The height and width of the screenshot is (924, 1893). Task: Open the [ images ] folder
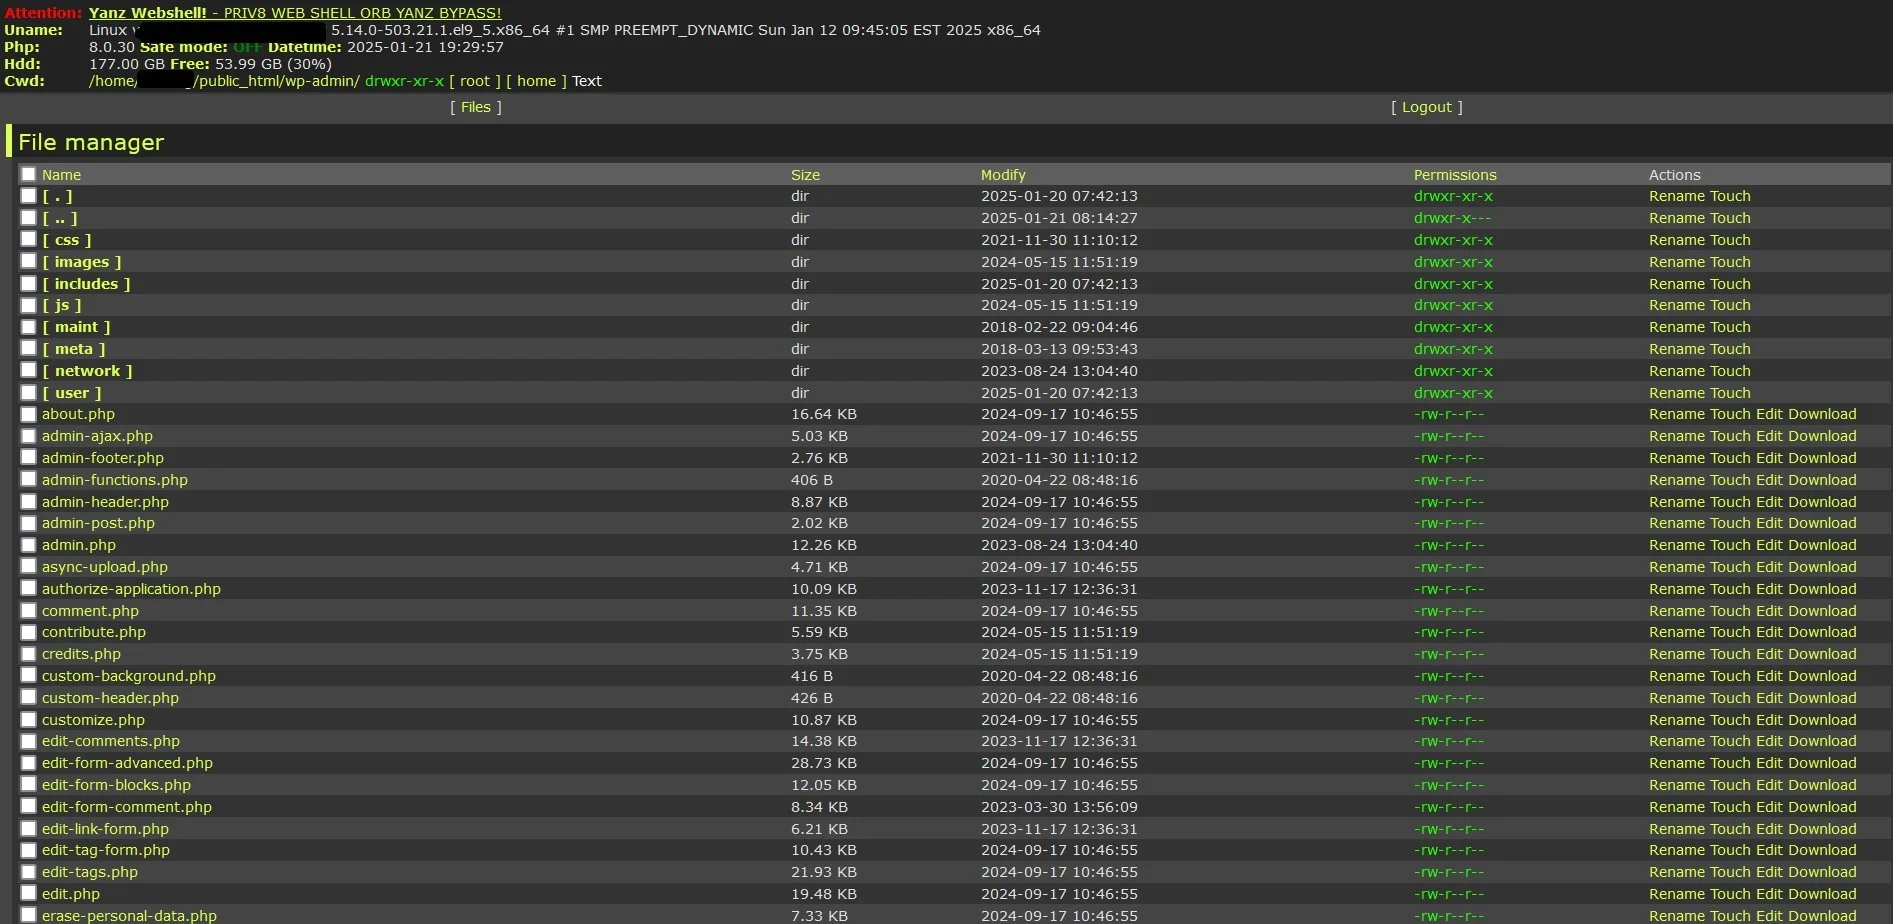[82, 261]
